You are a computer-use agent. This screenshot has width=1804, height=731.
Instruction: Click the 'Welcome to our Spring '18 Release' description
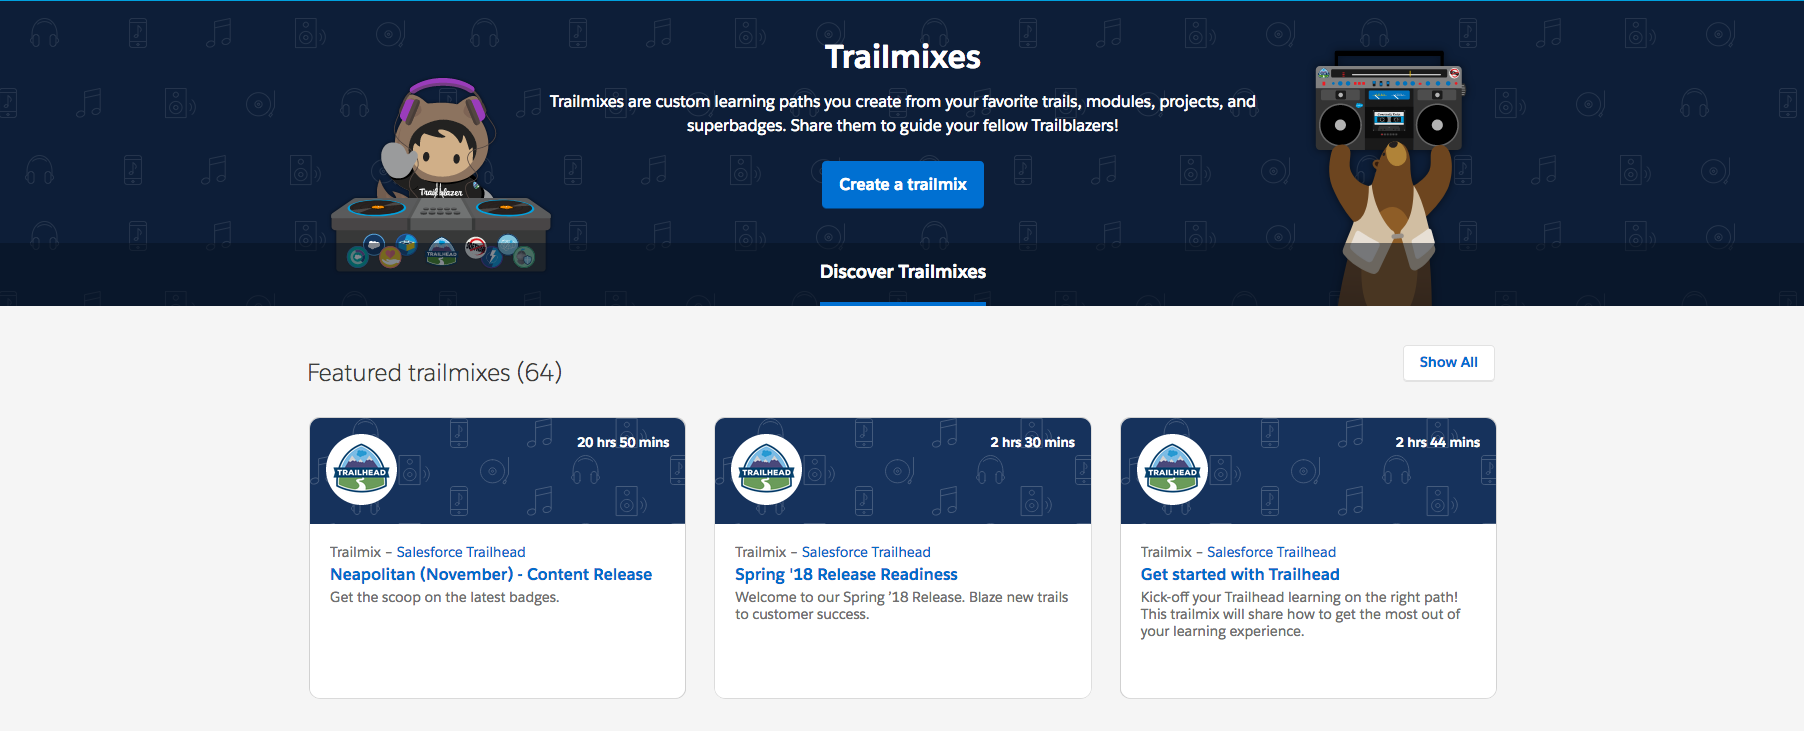click(x=901, y=606)
